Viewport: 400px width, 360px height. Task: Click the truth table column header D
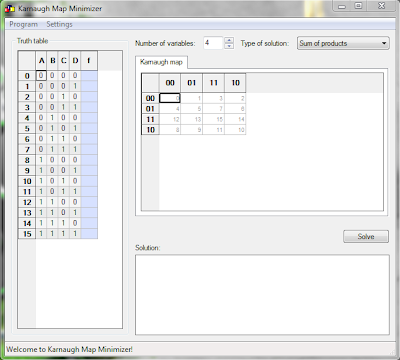point(75,61)
